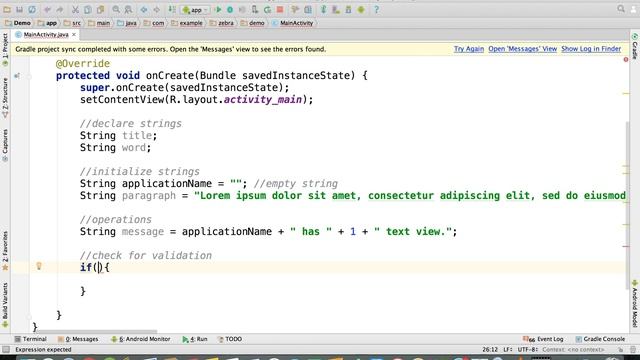Screen dimensions: 640x360
Task: Click the 26:12 cursor position indicator
Action: pos(490,350)
